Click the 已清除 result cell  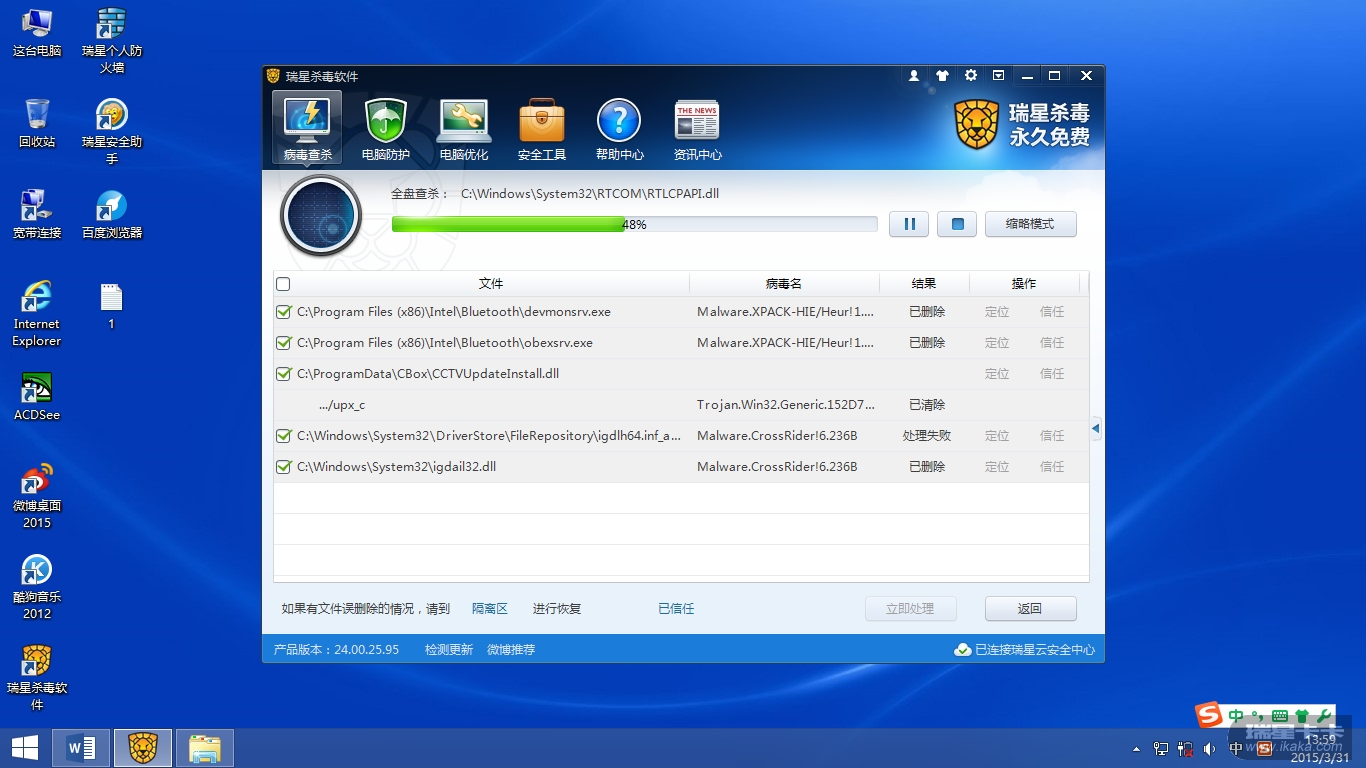click(927, 405)
